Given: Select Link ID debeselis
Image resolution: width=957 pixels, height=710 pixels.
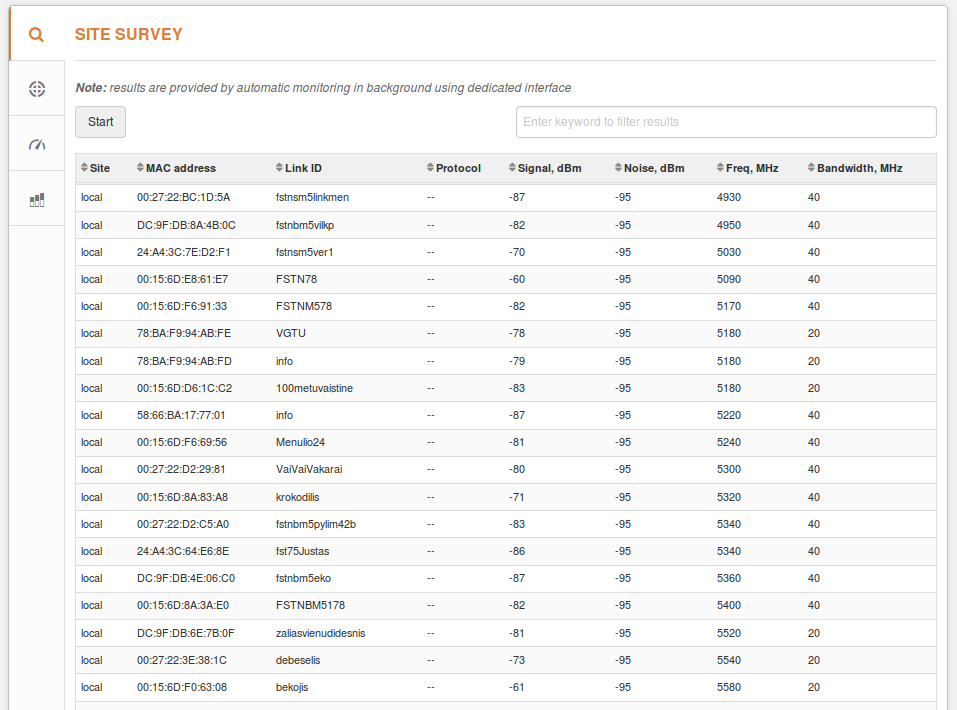Looking at the screenshot, I should point(298,660).
